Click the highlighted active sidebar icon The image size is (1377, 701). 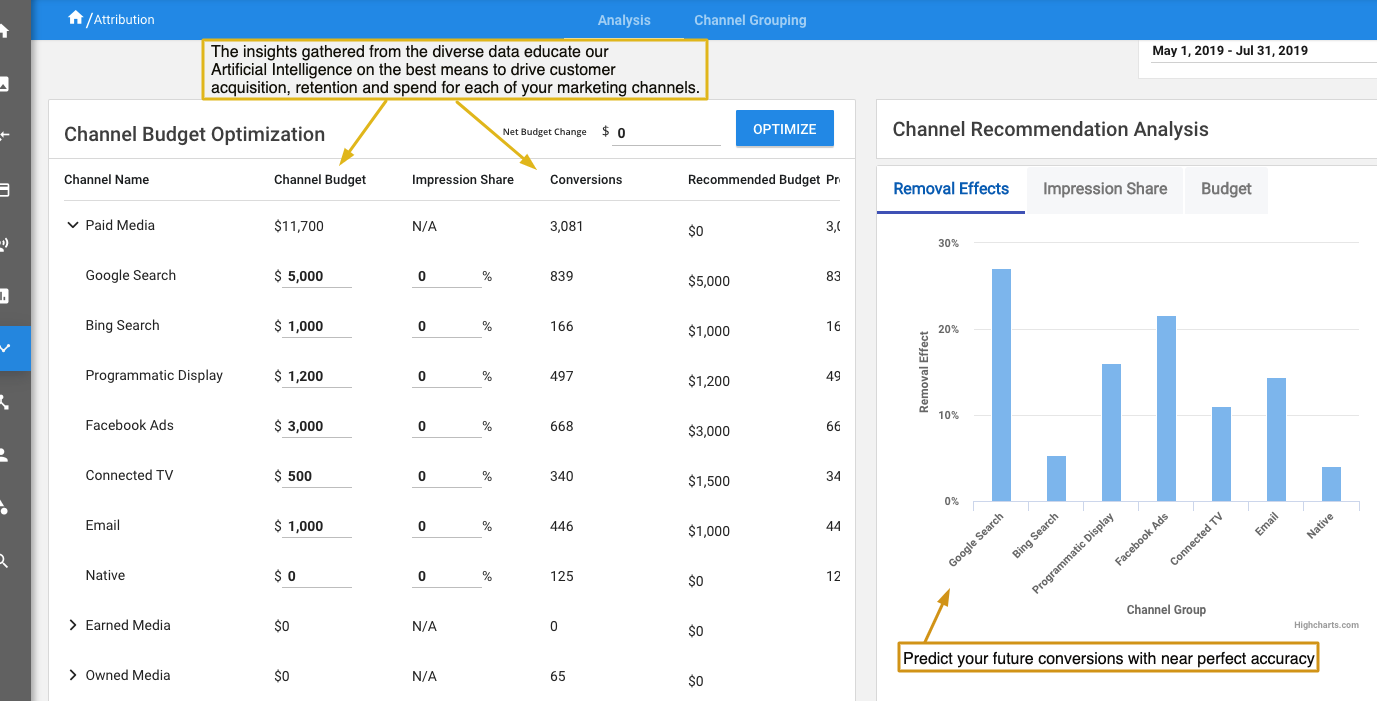8,348
